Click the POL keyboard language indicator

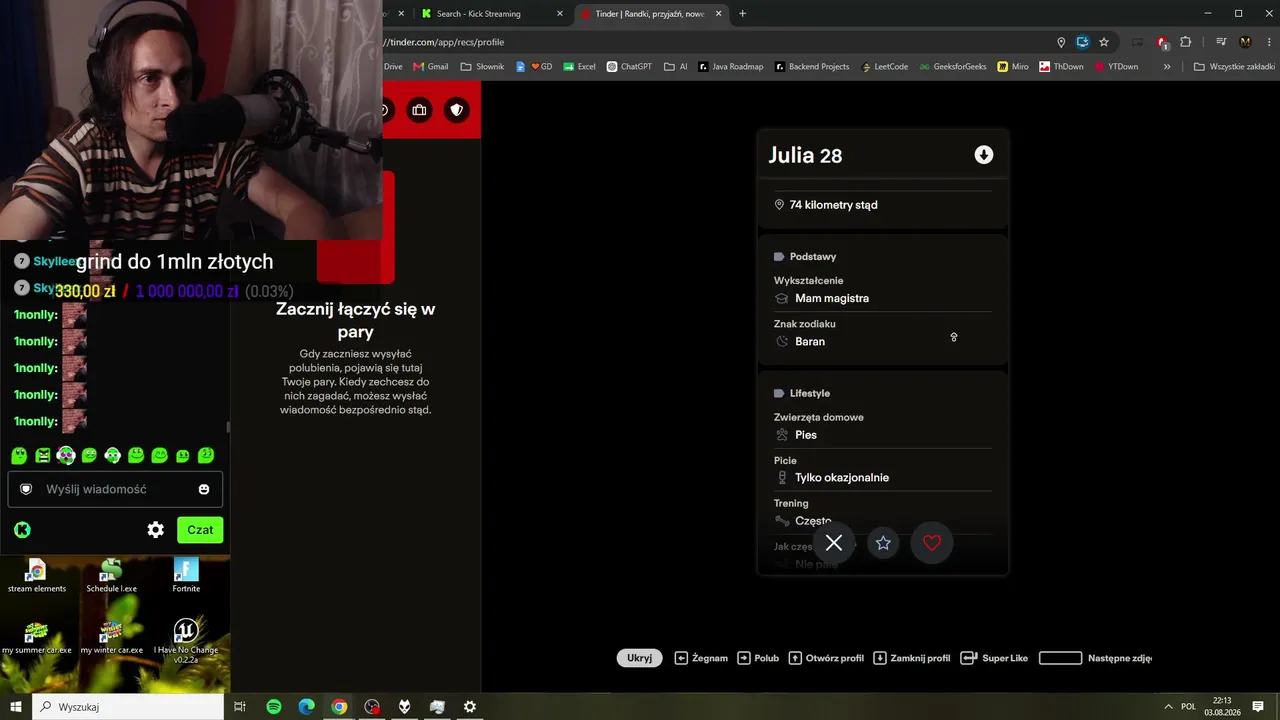click(x=1188, y=706)
